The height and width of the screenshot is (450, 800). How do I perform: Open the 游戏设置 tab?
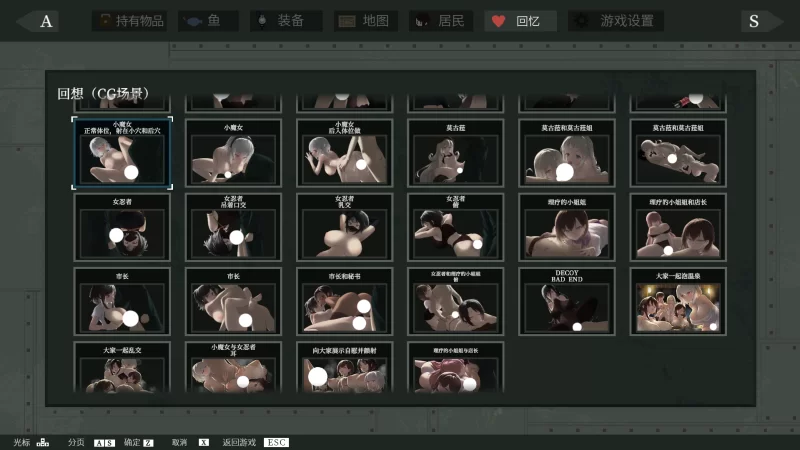(x=616, y=21)
